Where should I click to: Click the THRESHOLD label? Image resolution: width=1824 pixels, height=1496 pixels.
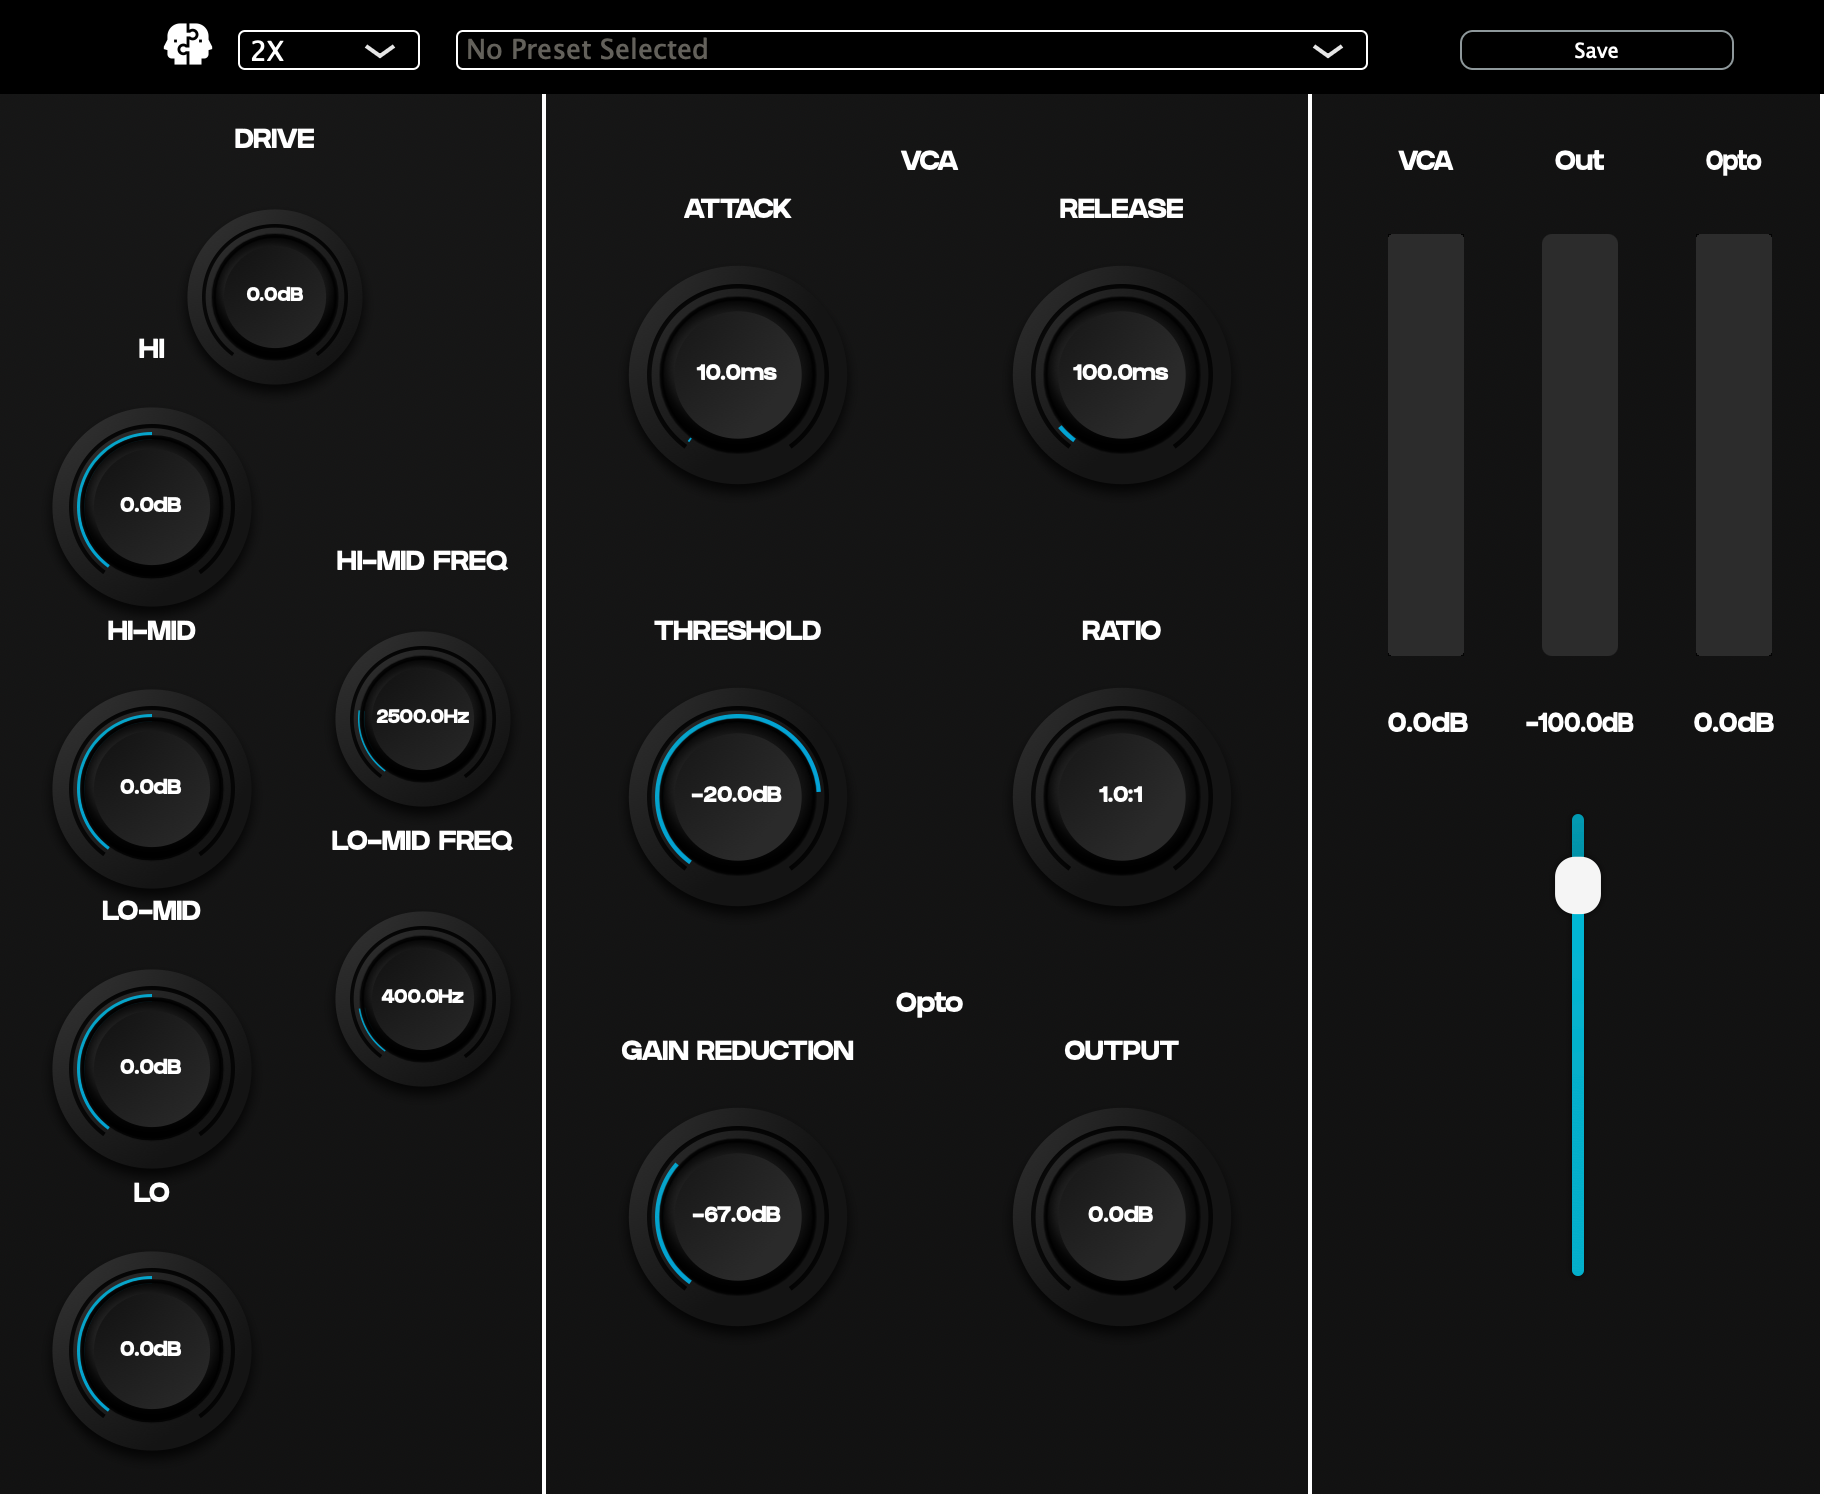tap(737, 631)
